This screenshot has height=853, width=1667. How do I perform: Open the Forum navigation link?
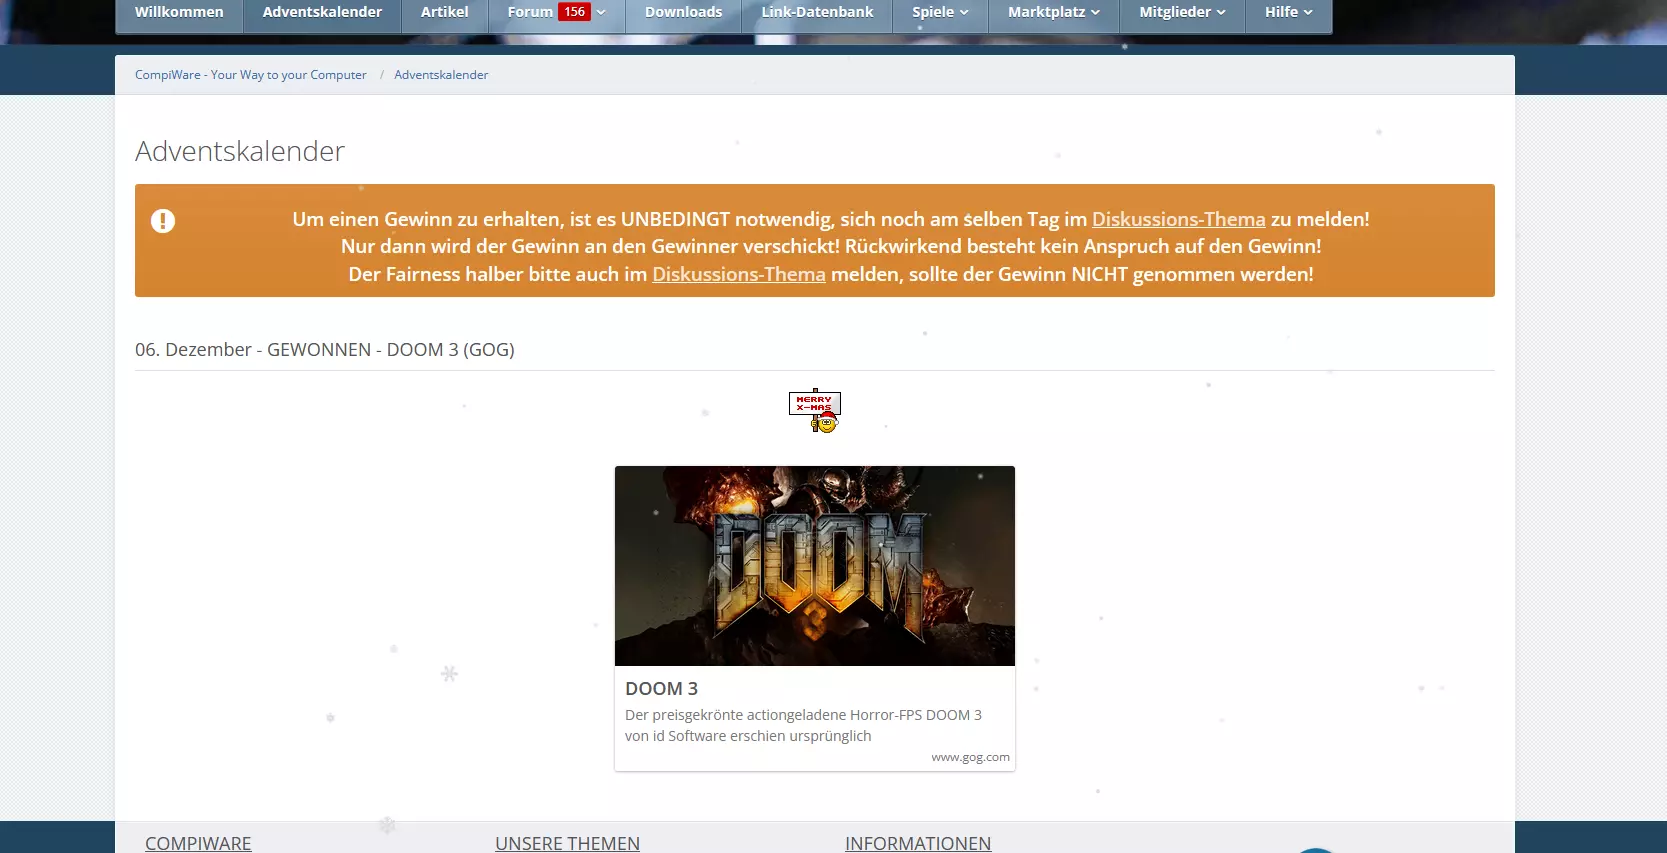530,12
